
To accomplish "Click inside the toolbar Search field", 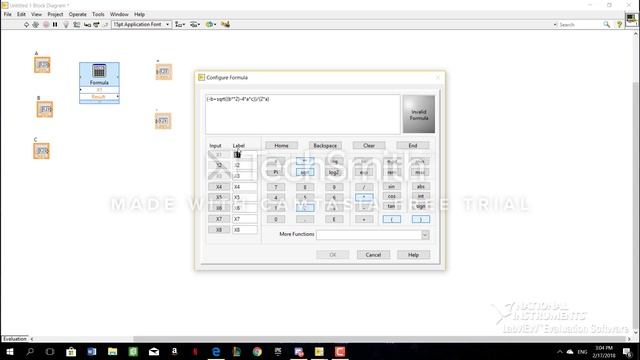I will point(580,24).
